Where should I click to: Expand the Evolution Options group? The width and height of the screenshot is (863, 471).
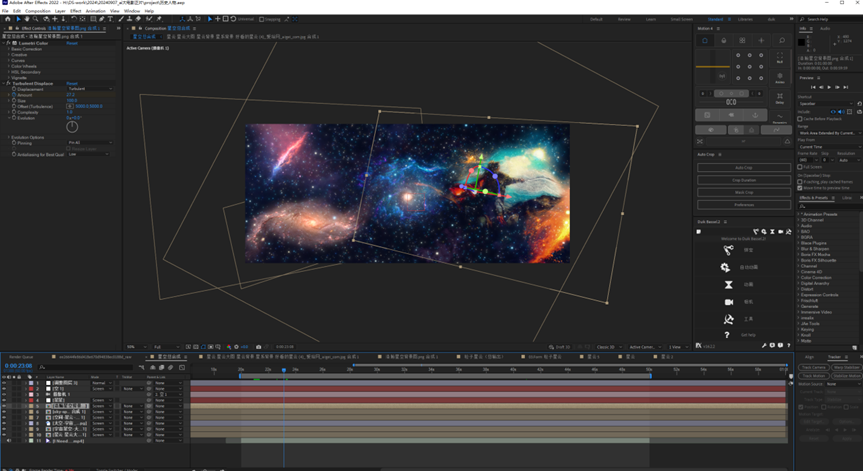[x=9, y=137]
